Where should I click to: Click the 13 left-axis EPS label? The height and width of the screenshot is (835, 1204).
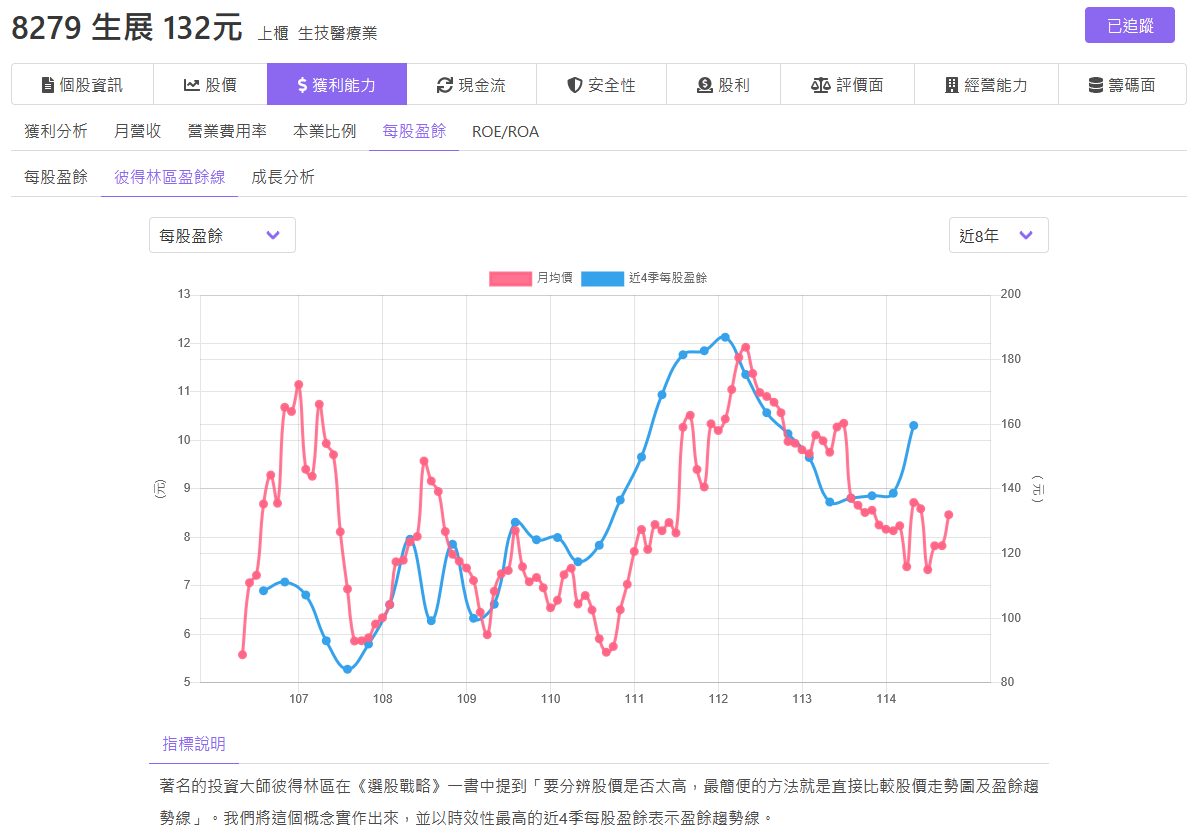183,294
